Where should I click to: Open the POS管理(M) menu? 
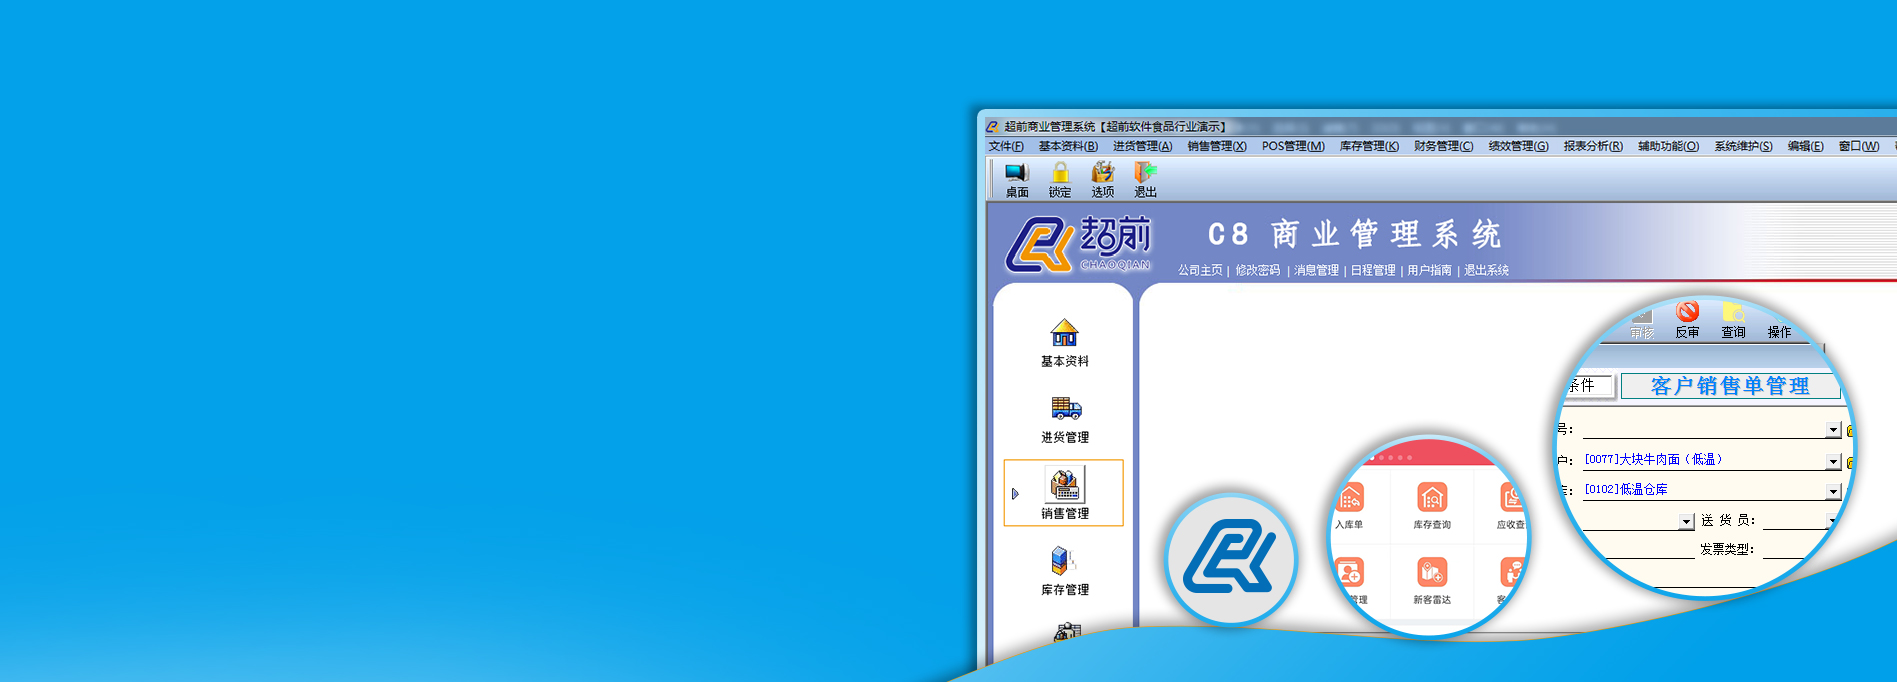(1293, 146)
